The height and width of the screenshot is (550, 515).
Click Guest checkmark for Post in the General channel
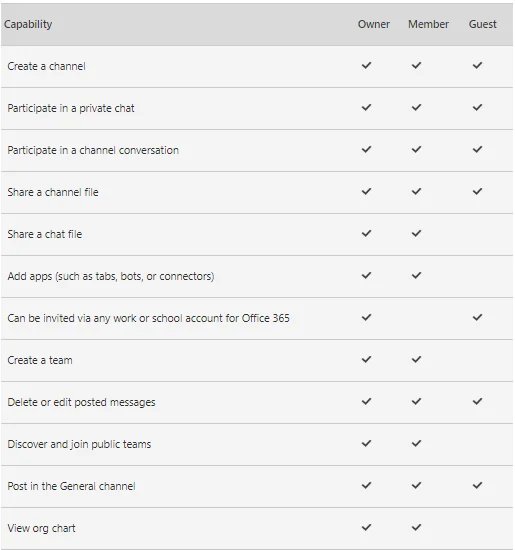click(477, 485)
